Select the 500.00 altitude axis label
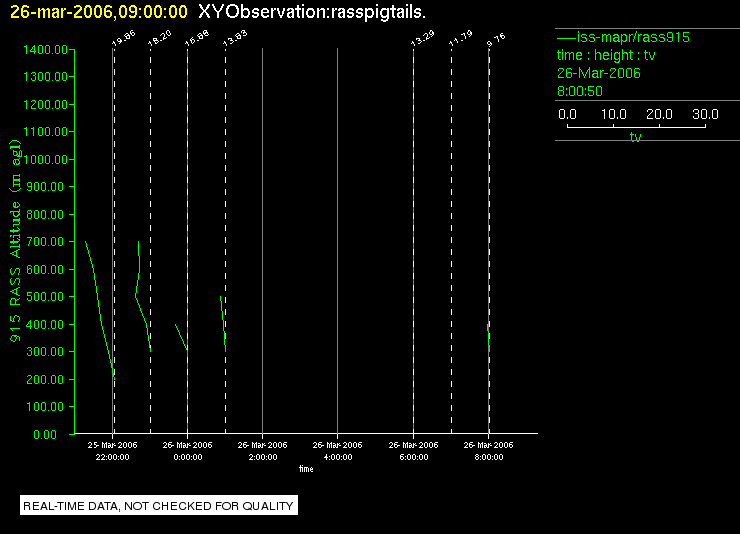The width and height of the screenshot is (740, 534). tap(45, 297)
